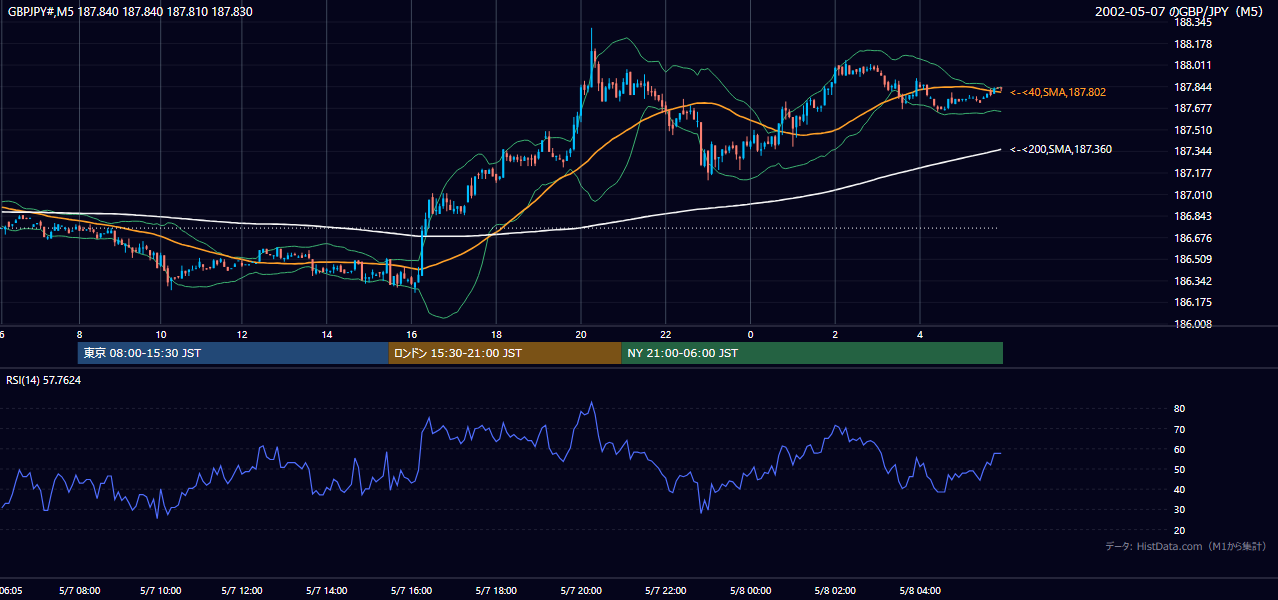
Task: Click the bottom time label 5/8 02:00
Action: point(835,591)
